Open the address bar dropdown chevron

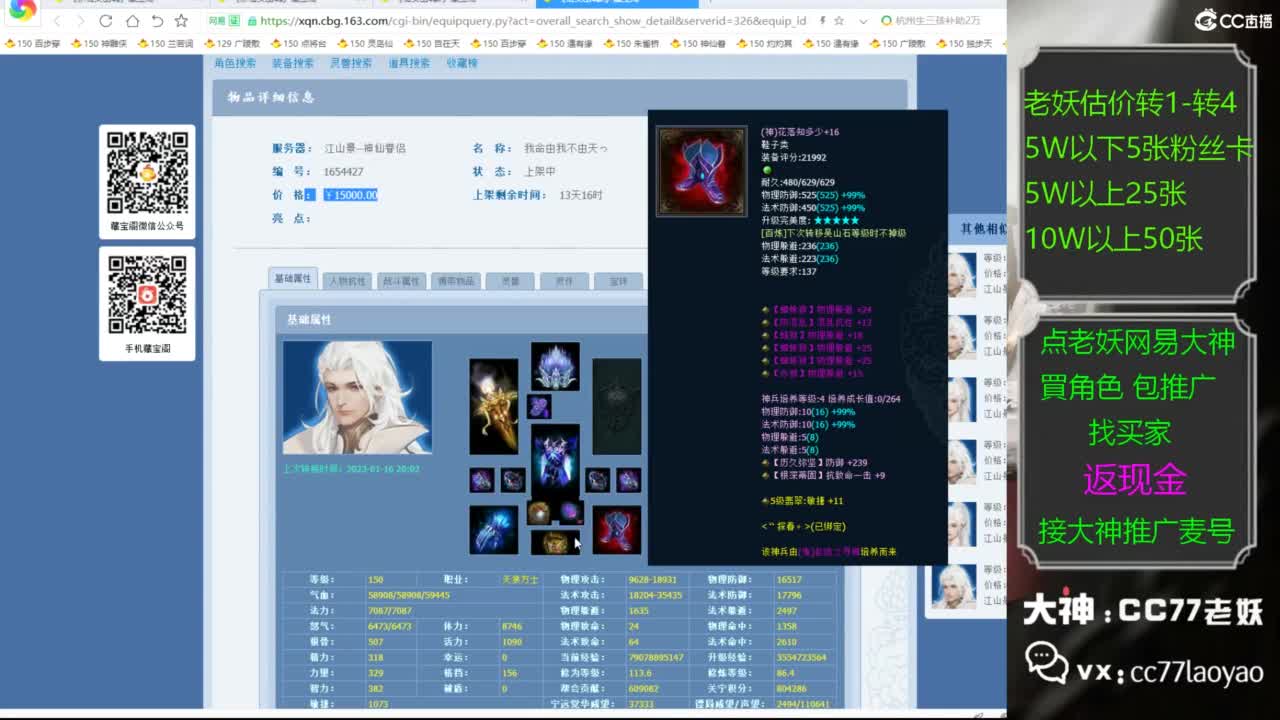(x=862, y=21)
